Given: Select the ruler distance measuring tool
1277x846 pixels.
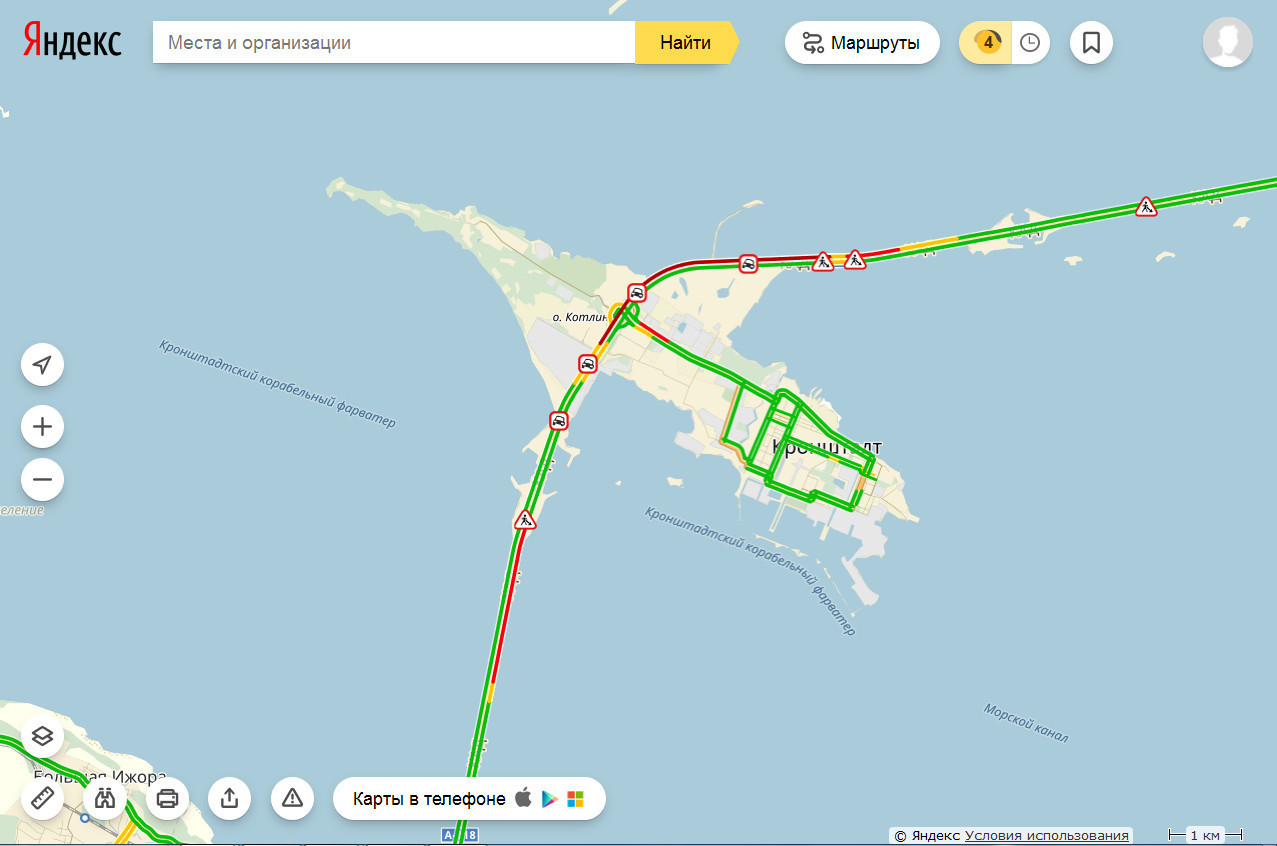Looking at the screenshot, I should coord(42,798).
